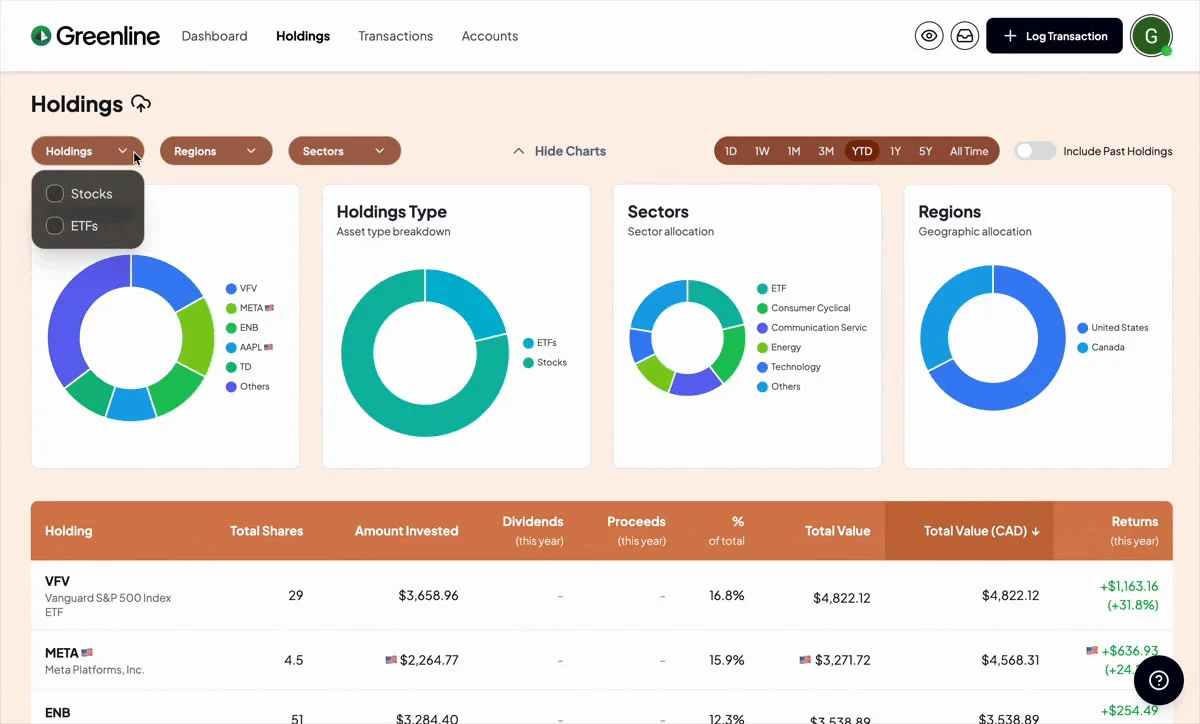Select 1Y time range
Viewport: 1200px width, 724px height.
pyautogui.click(x=896, y=151)
